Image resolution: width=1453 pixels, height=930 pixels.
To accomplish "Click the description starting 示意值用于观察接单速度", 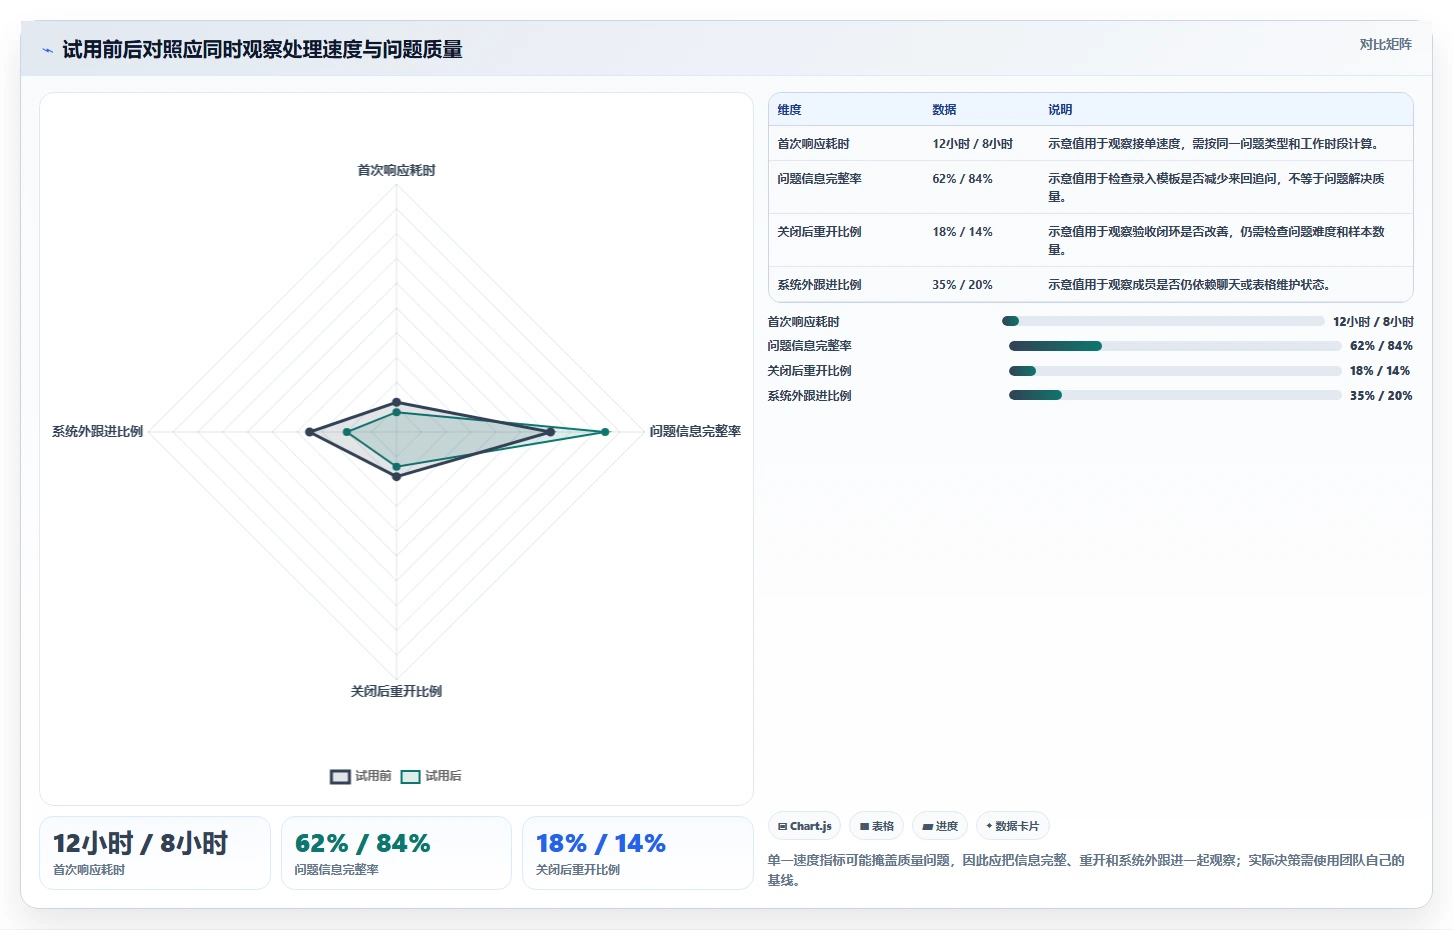I will (1216, 144).
